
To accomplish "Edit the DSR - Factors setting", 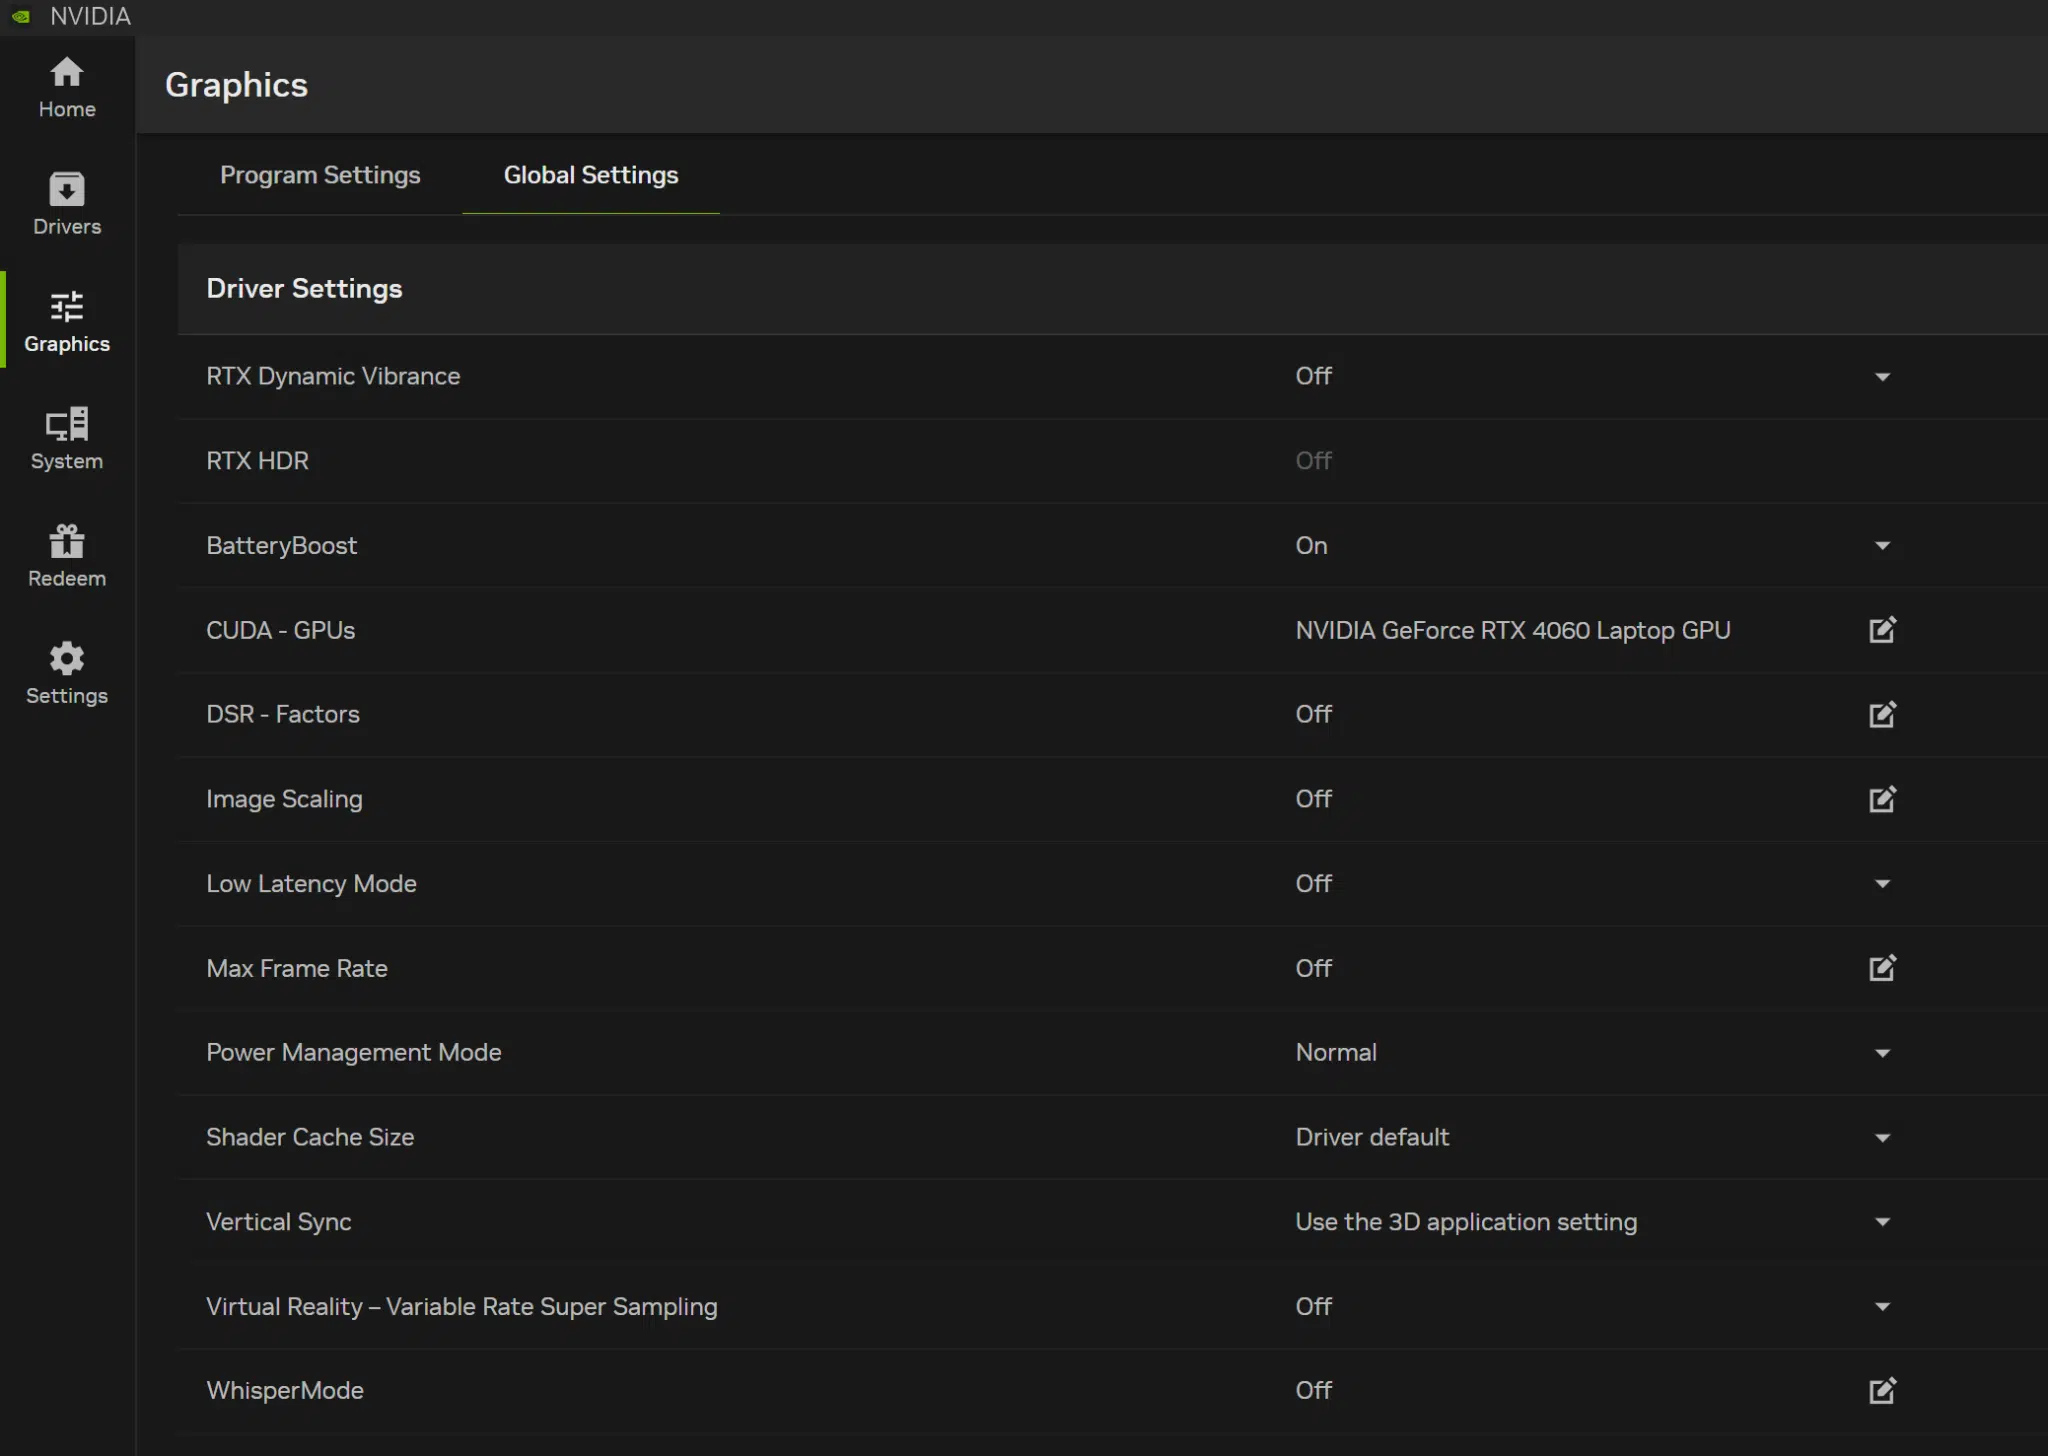I will click(1882, 714).
